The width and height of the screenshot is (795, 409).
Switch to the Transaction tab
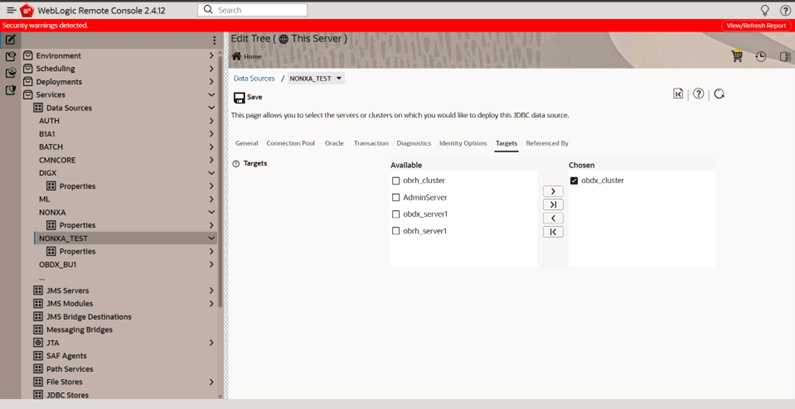pyautogui.click(x=371, y=143)
